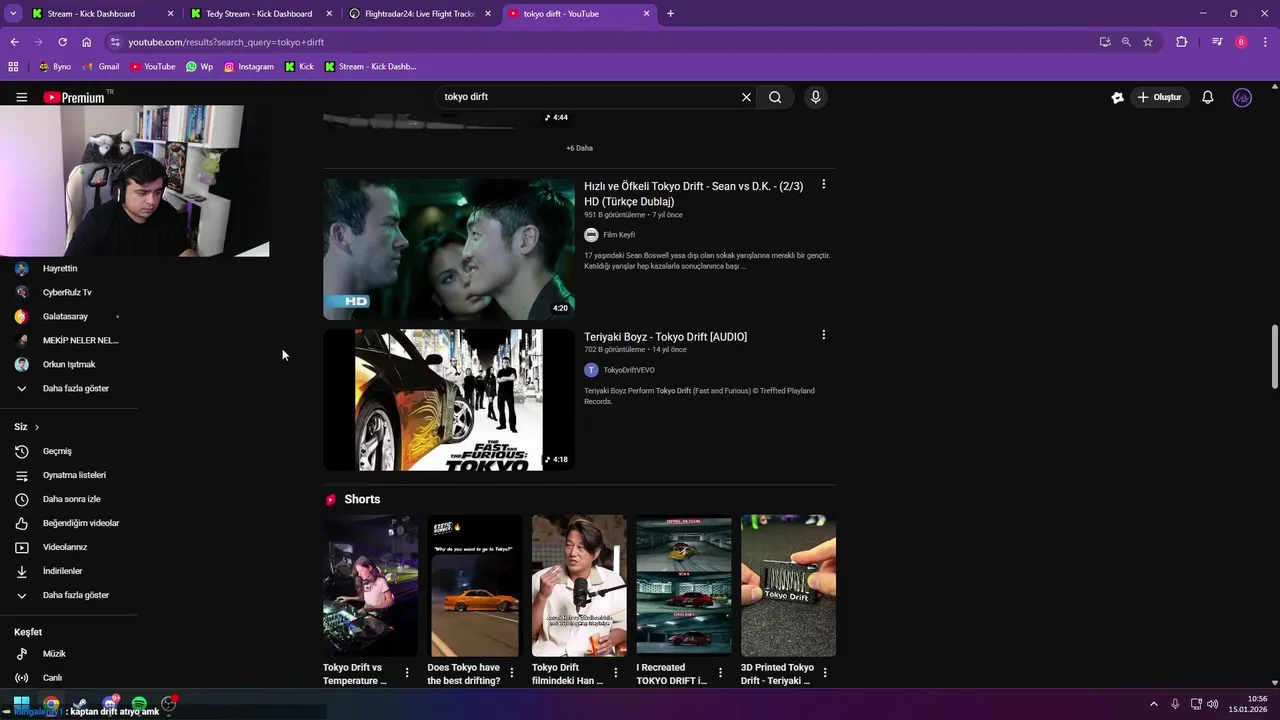
Task: Show hidden system tray icons
Action: (x=1153, y=704)
